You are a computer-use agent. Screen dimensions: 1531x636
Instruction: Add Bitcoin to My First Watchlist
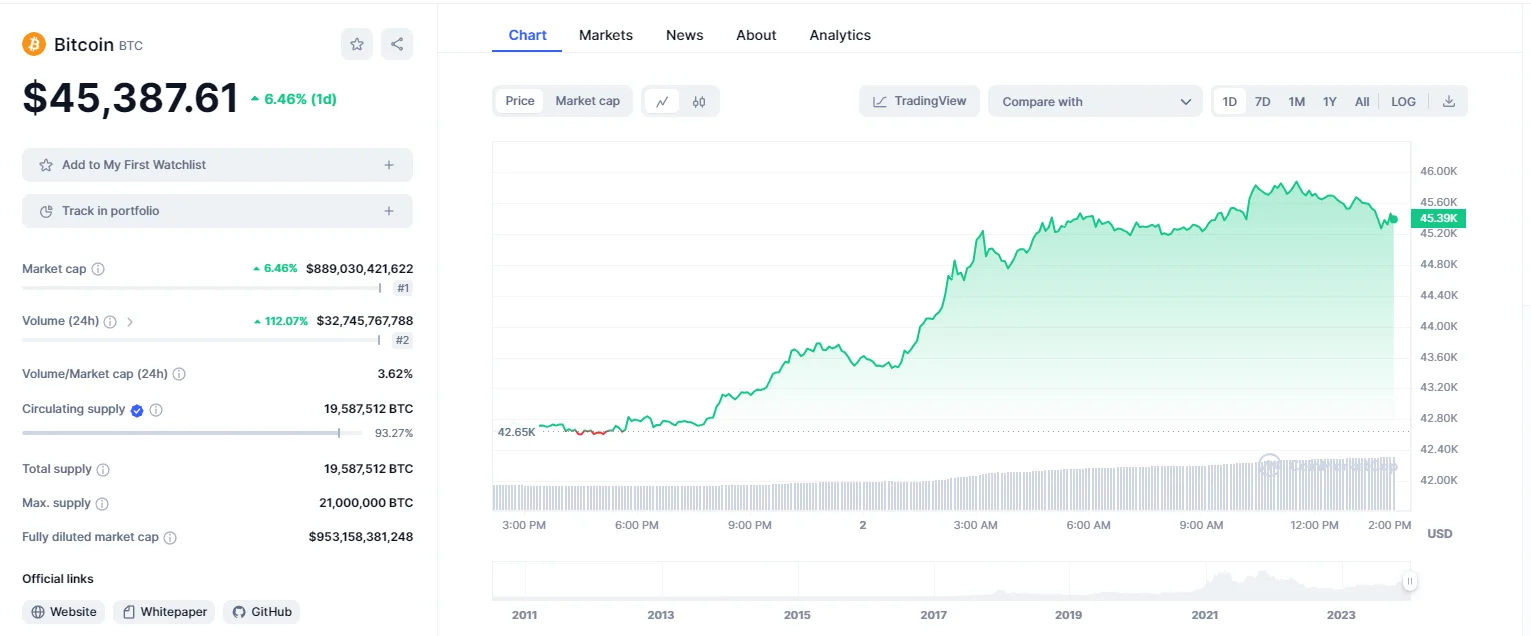(x=217, y=165)
